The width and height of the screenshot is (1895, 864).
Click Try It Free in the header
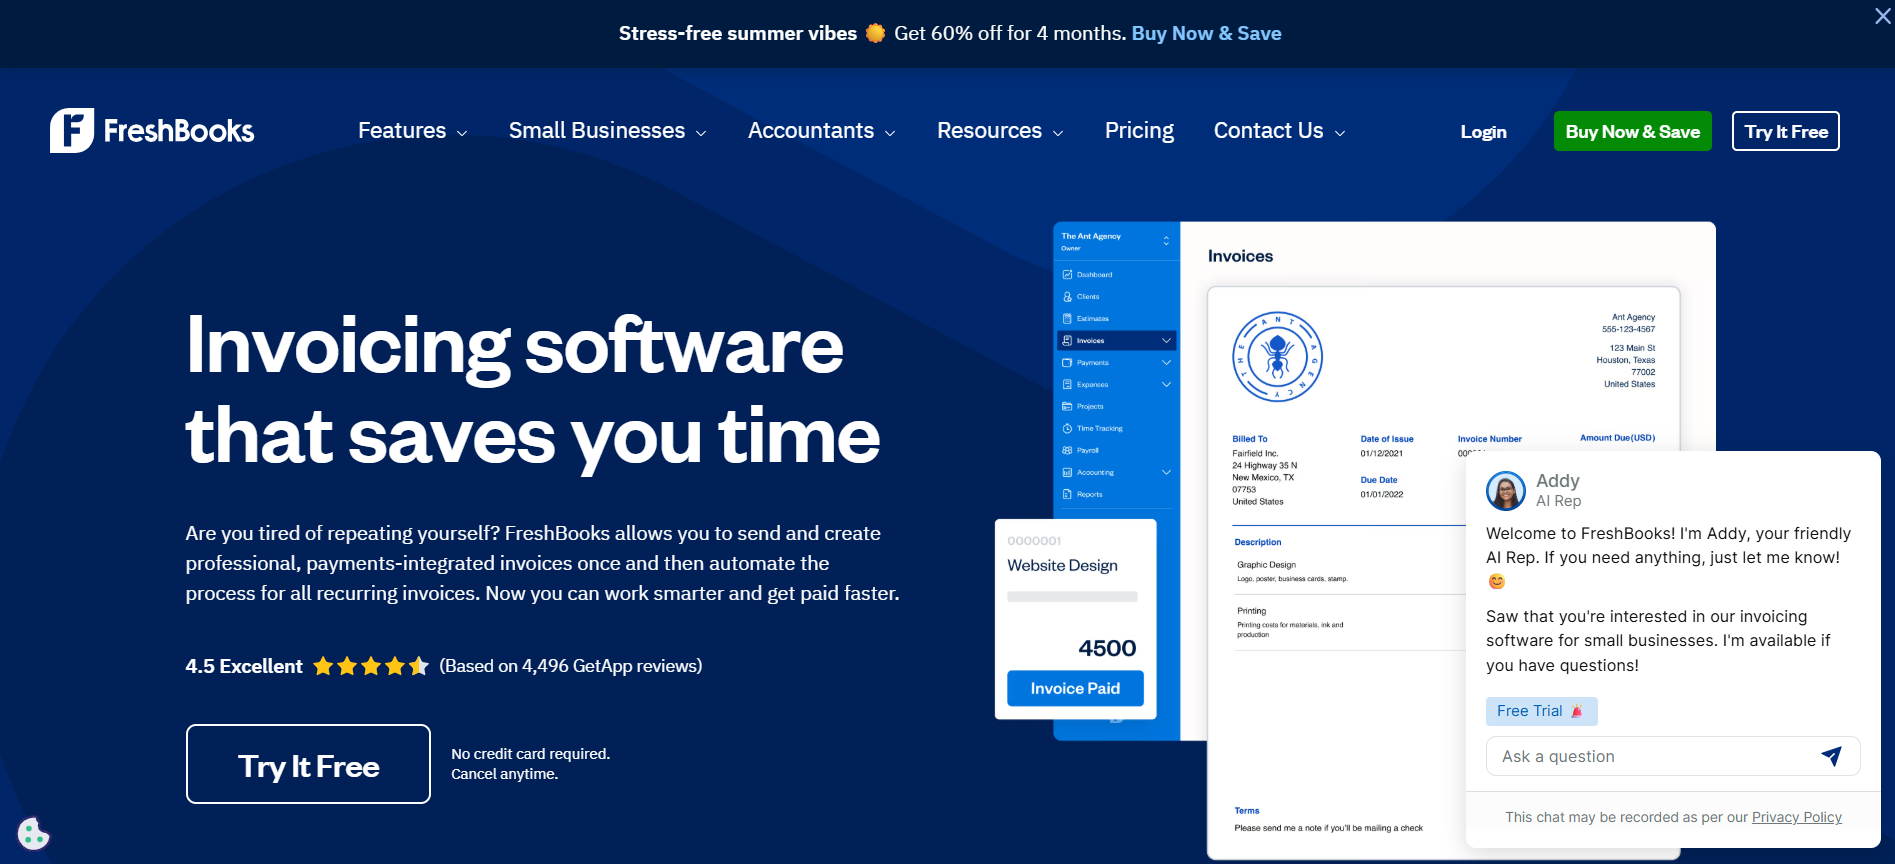[x=1786, y=131]
